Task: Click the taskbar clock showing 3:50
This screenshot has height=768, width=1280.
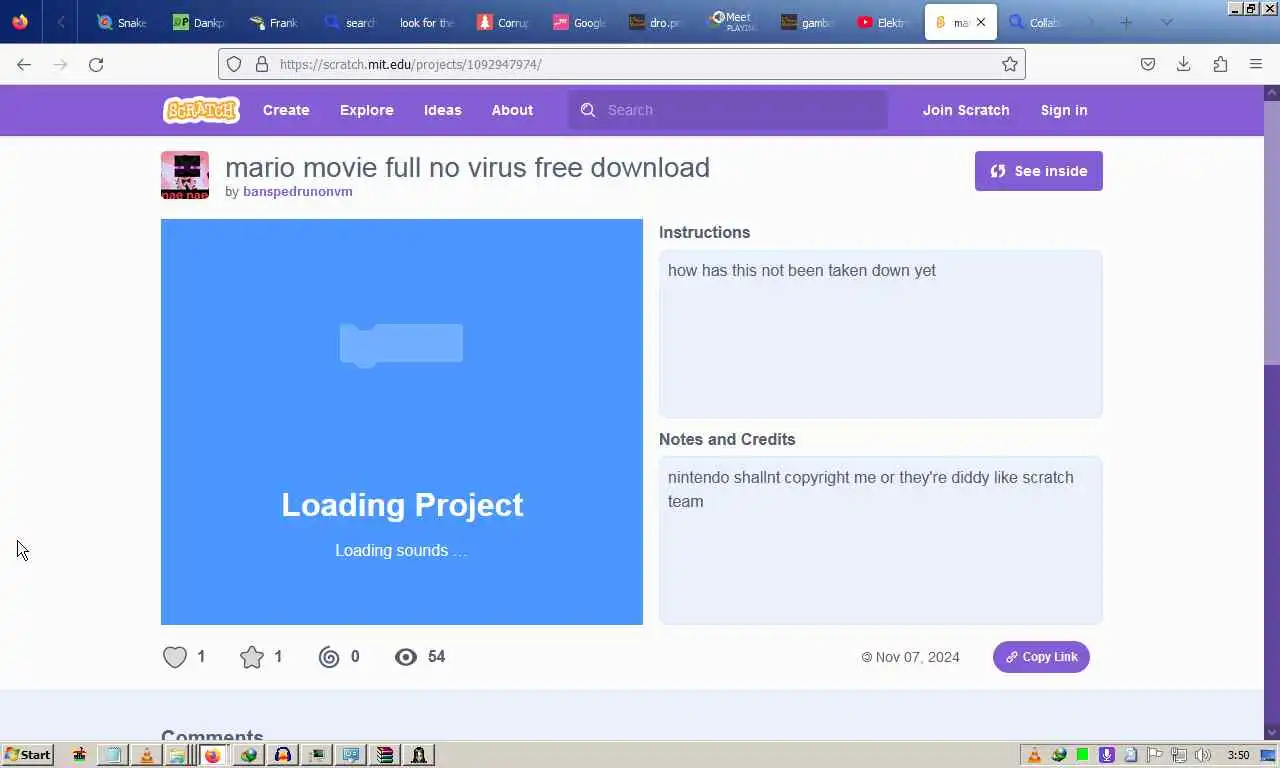Action: (x=1238, y=755)
